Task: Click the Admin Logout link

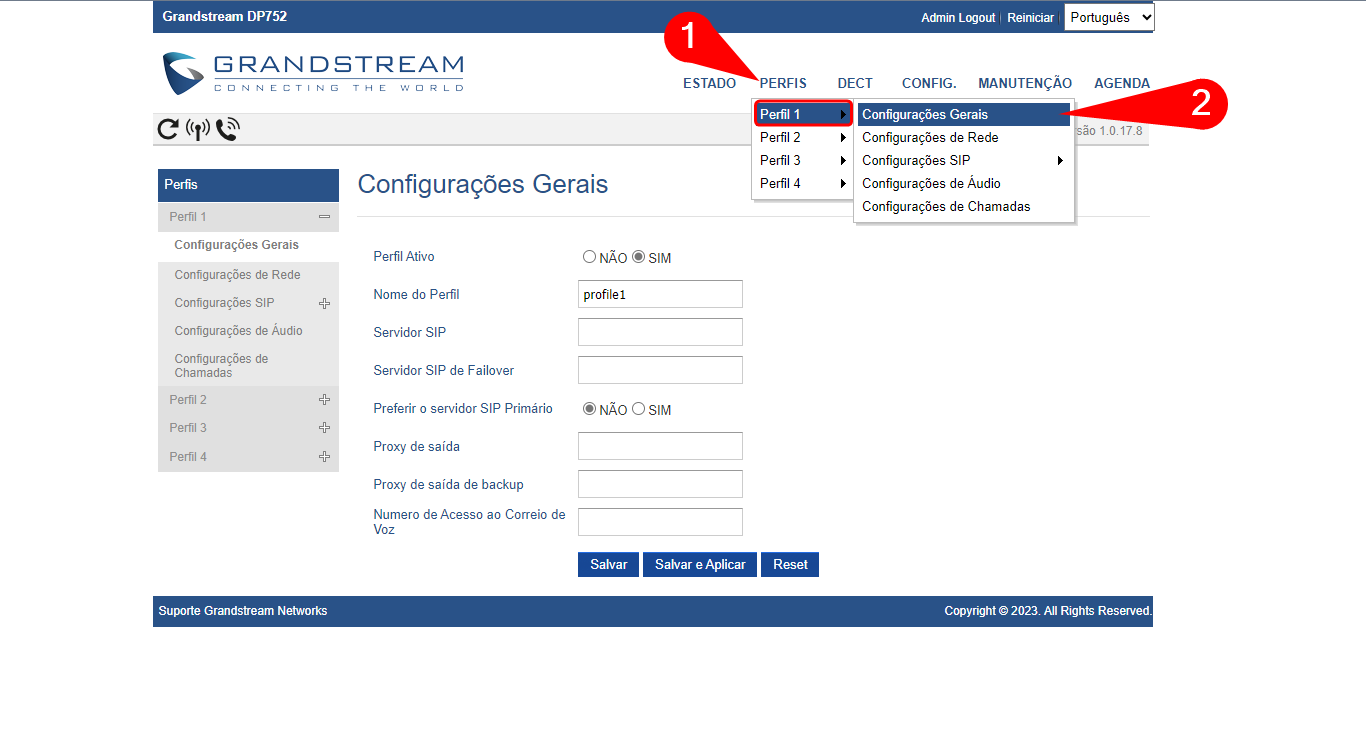Action: point(958,18)
